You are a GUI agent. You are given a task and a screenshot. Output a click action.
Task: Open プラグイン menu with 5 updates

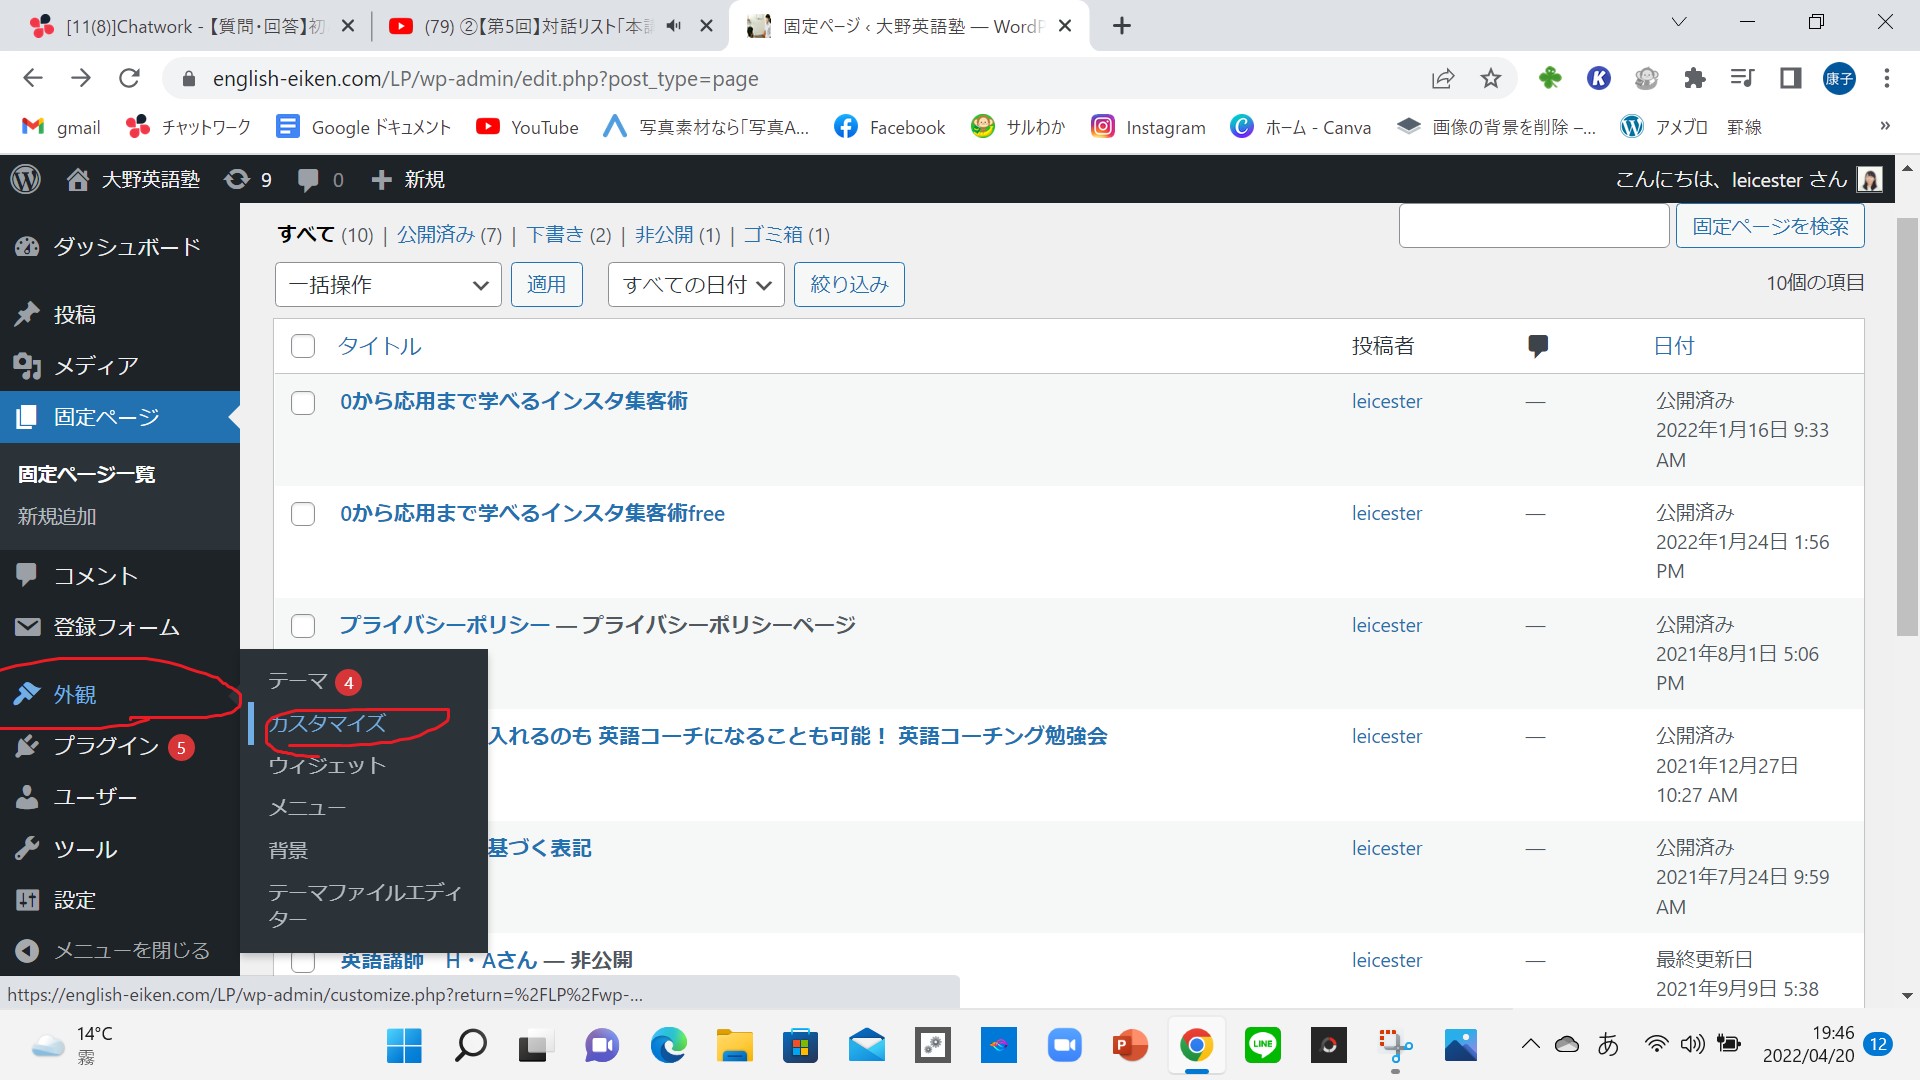coord(120,746)
